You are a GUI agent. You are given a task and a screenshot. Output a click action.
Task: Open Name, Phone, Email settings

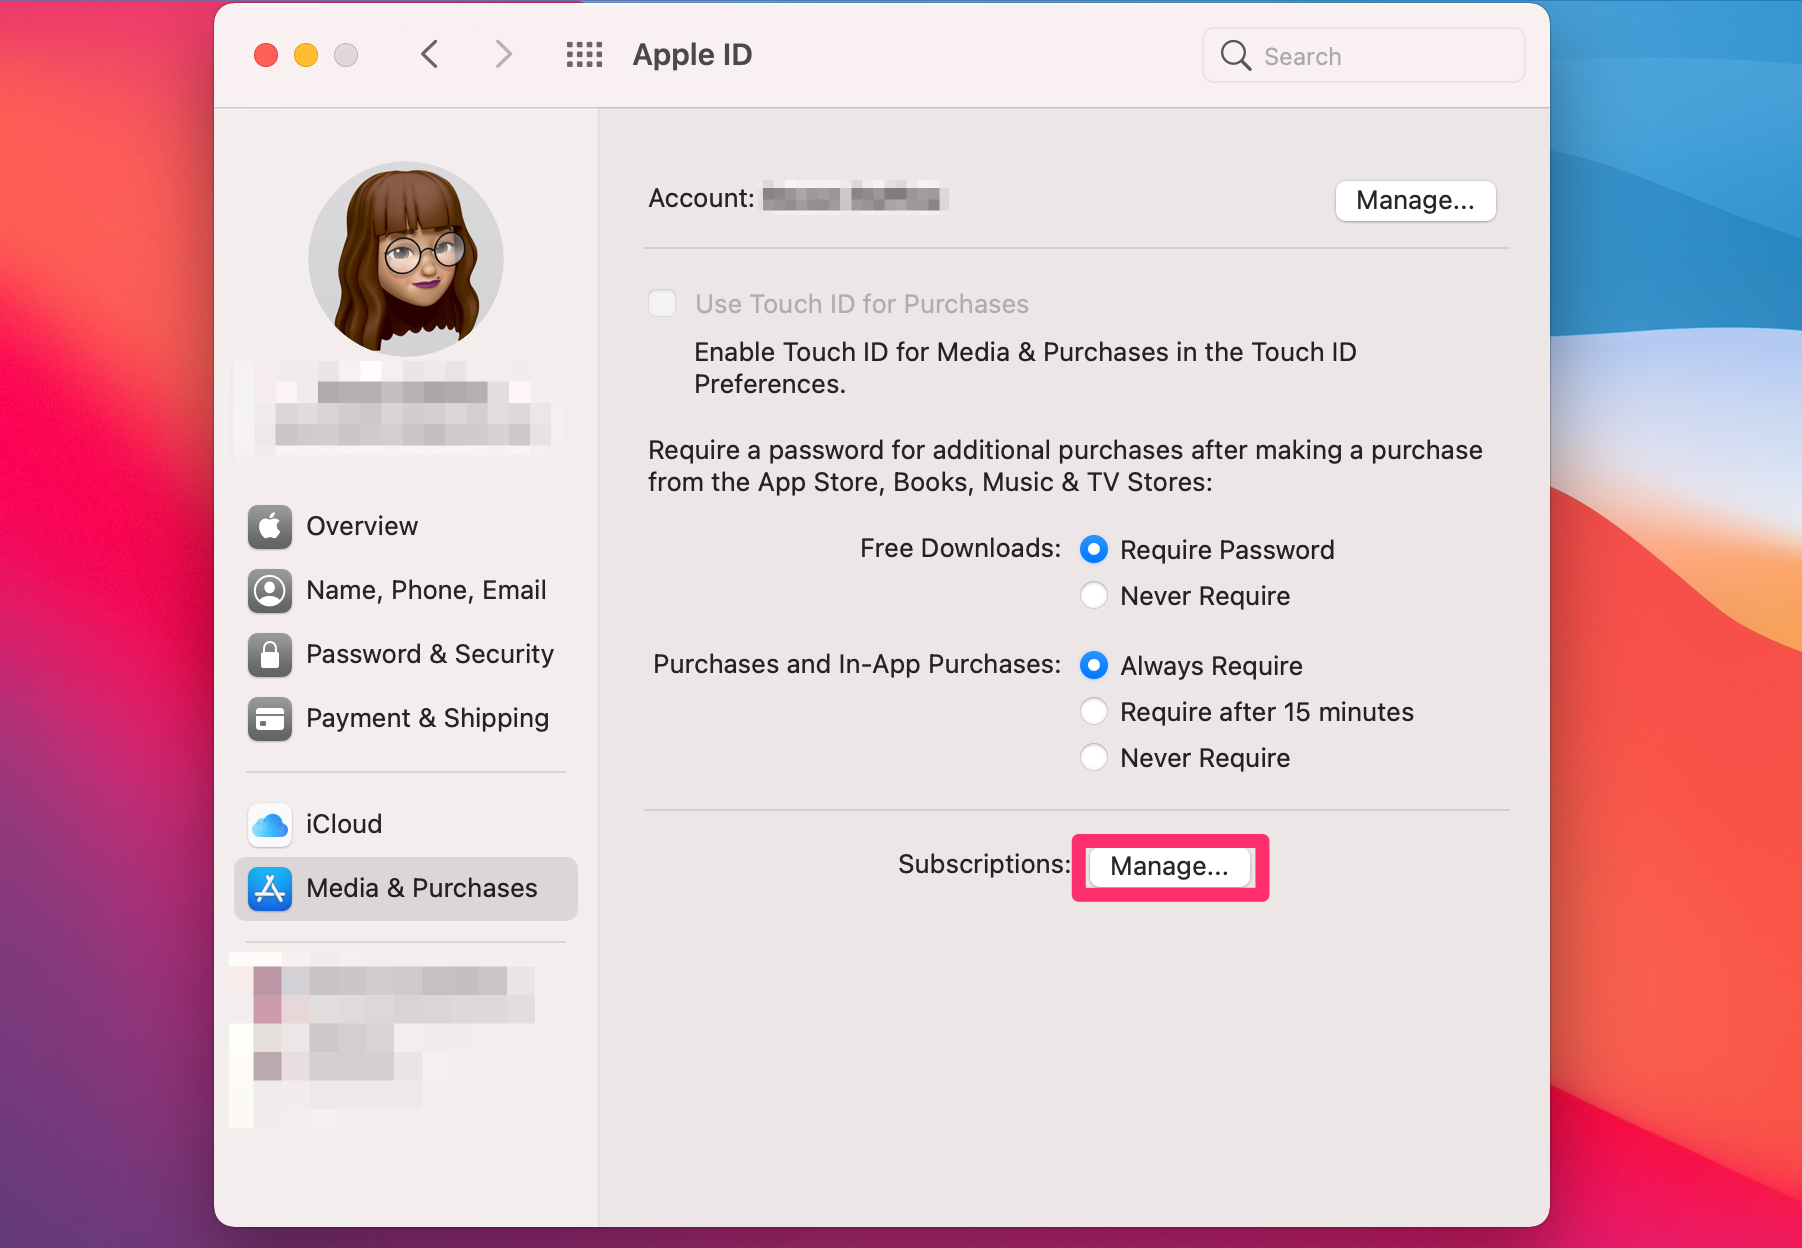click(406, 590)
